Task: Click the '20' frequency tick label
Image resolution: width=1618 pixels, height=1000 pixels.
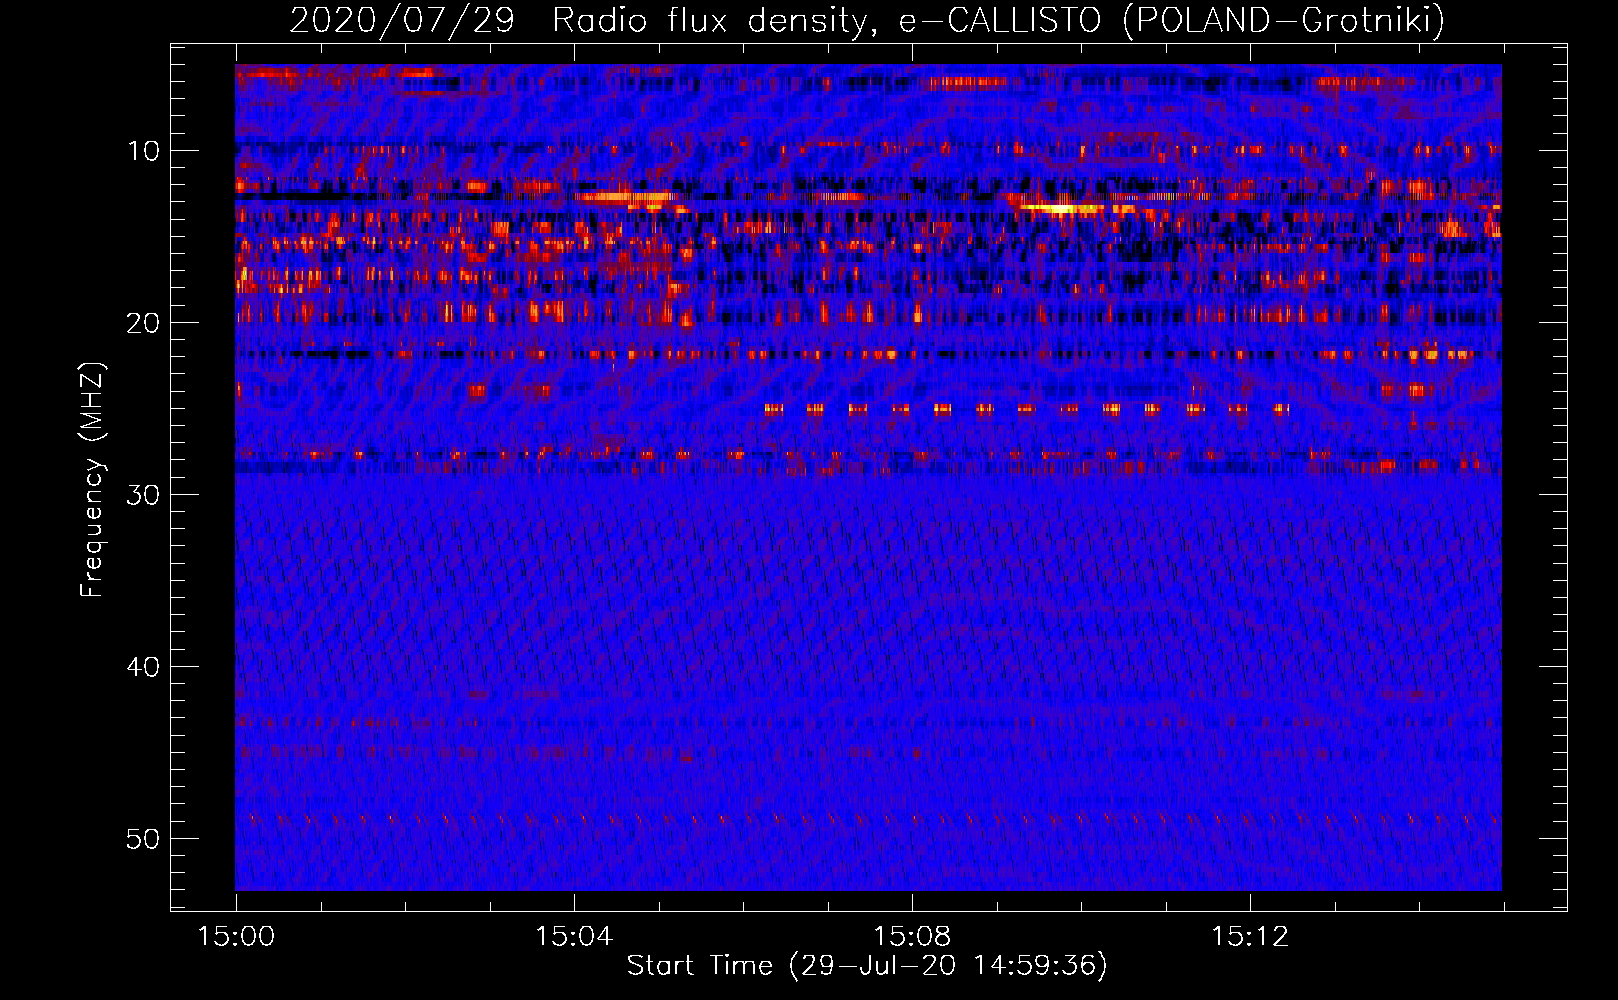Action: click(x=144, y=323)
